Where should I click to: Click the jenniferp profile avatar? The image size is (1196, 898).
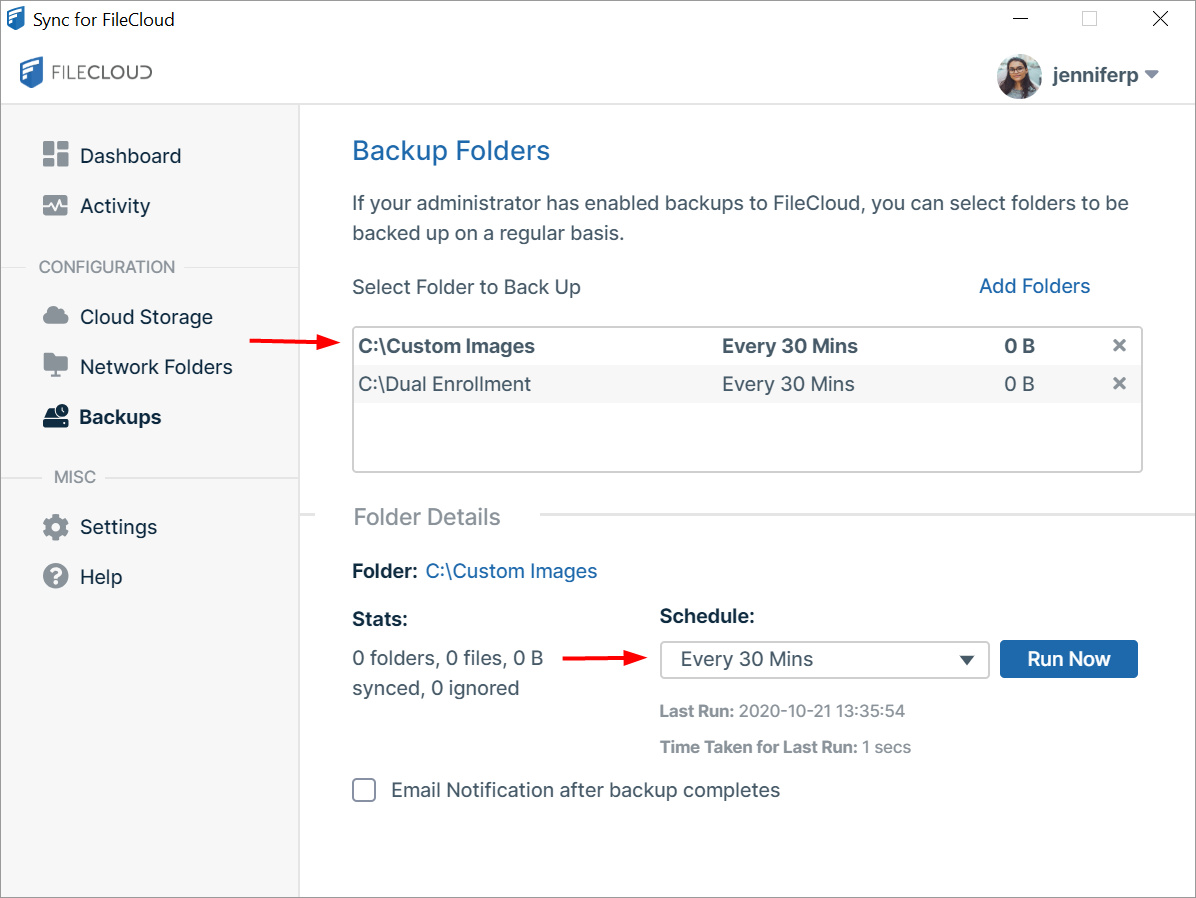(x=1019, y=76)
